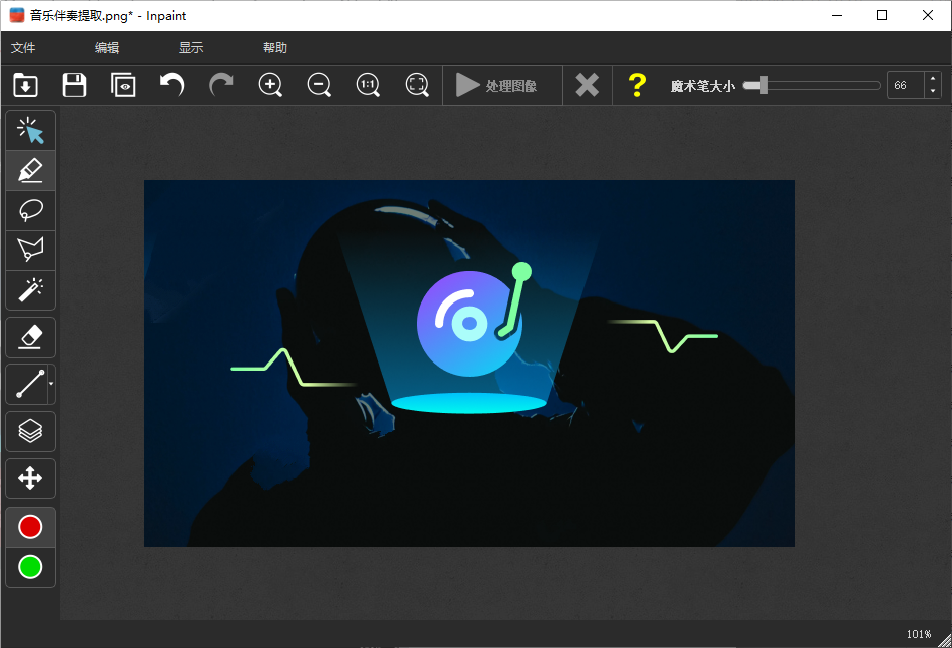
Task: Open the 编辑 menu
Action: [x=107, y=48]
